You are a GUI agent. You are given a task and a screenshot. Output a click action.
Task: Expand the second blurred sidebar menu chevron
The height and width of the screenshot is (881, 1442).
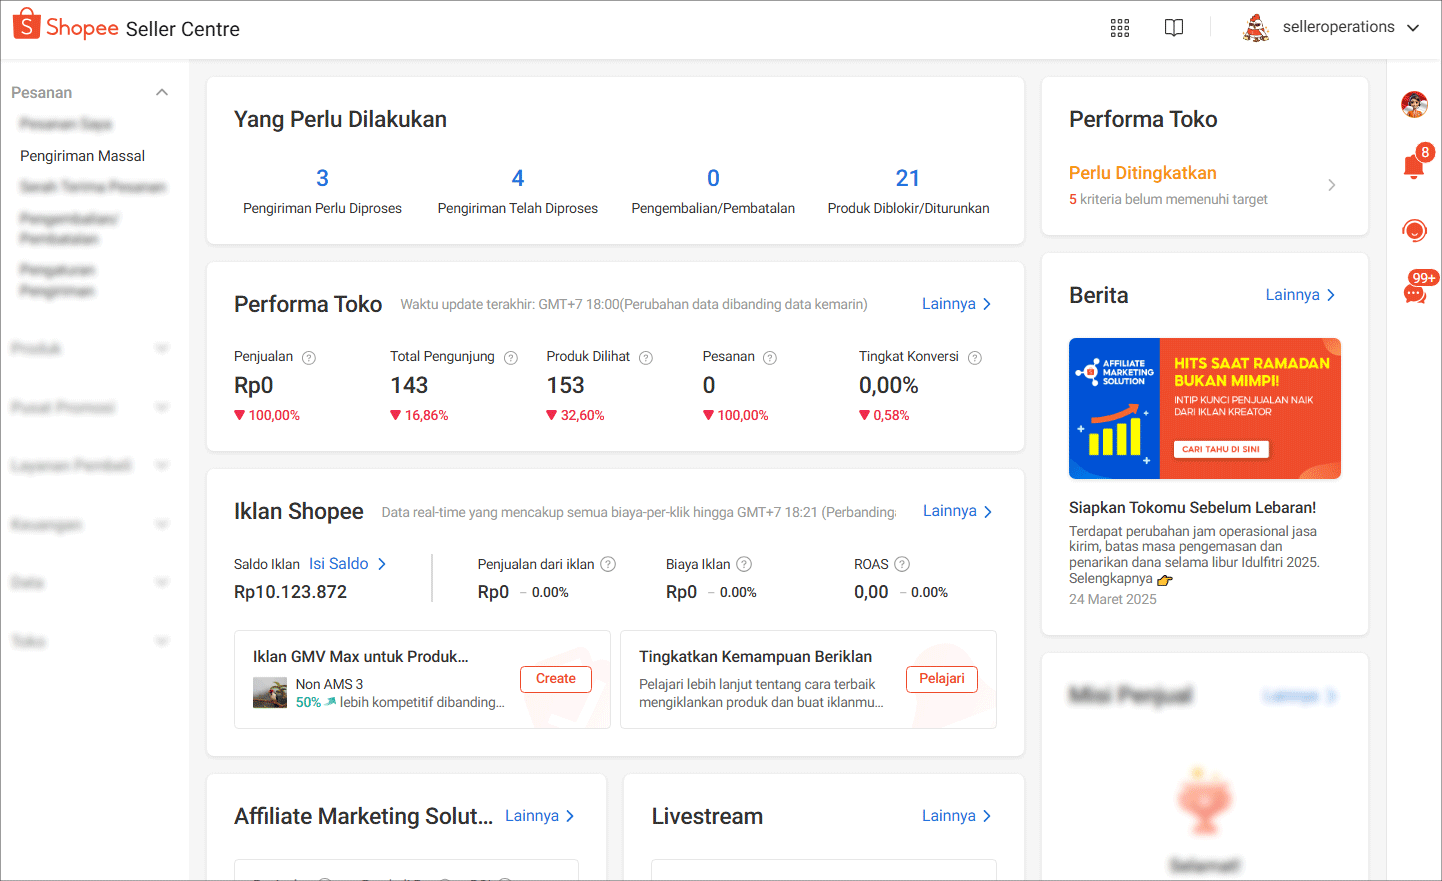(162, 407)
